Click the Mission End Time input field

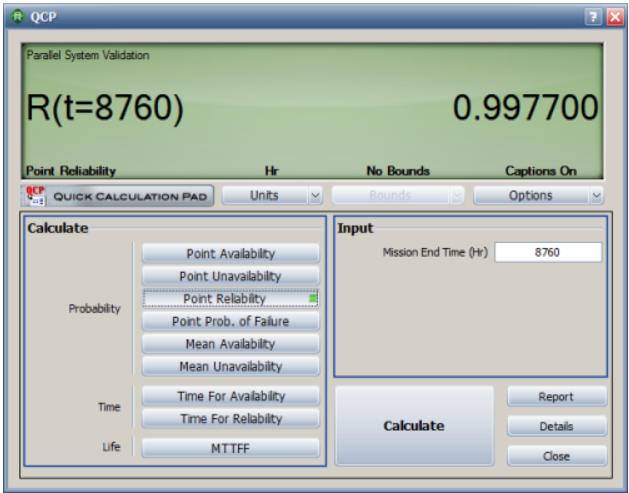pyautogui.click(x=548, y=252)
